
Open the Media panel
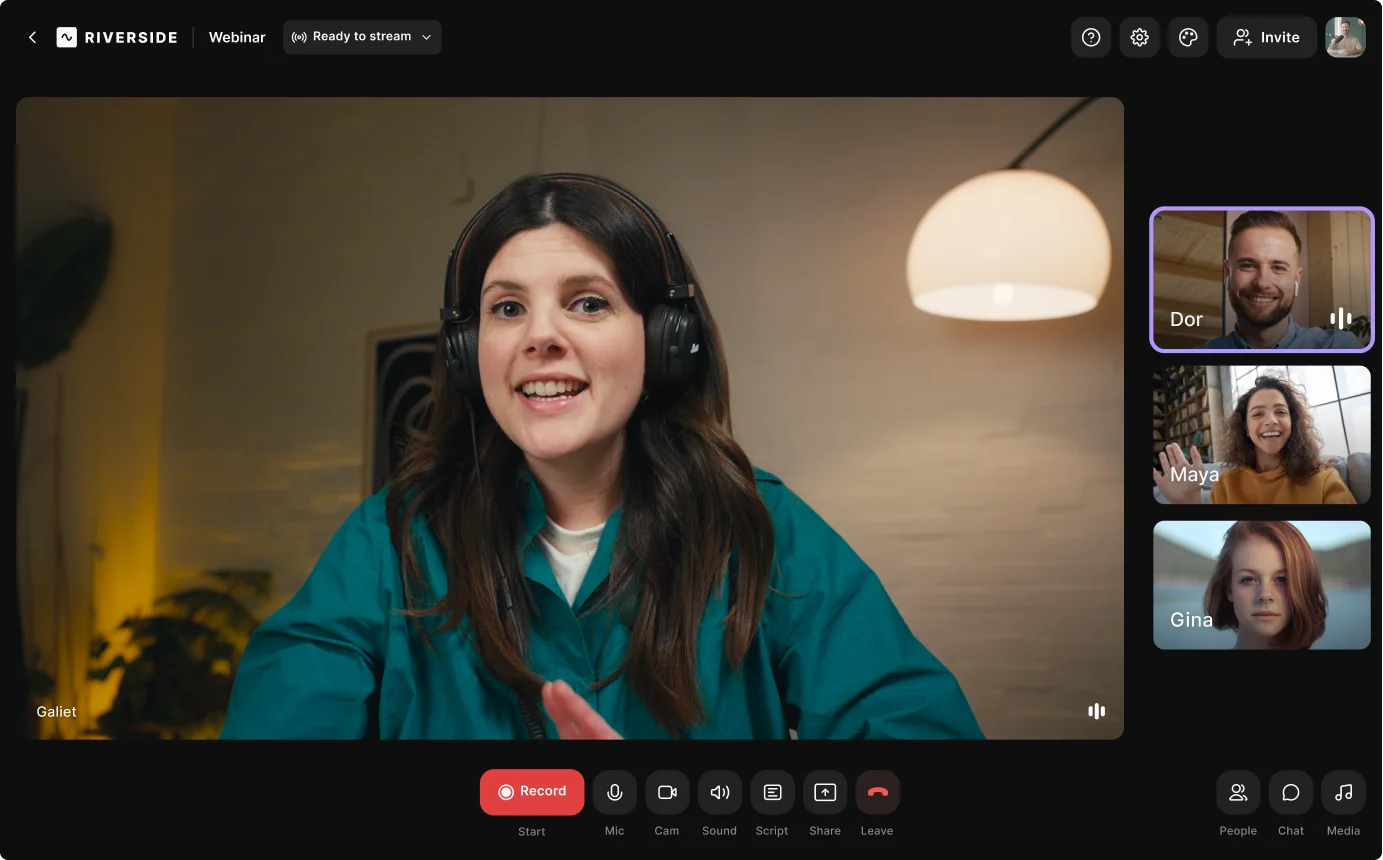coord(1343,792)
